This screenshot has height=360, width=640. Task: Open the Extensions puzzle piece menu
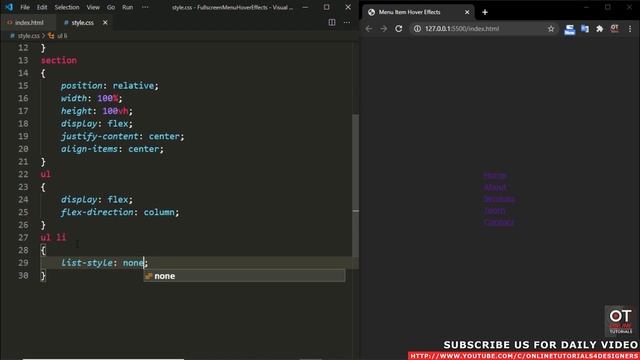600,29
